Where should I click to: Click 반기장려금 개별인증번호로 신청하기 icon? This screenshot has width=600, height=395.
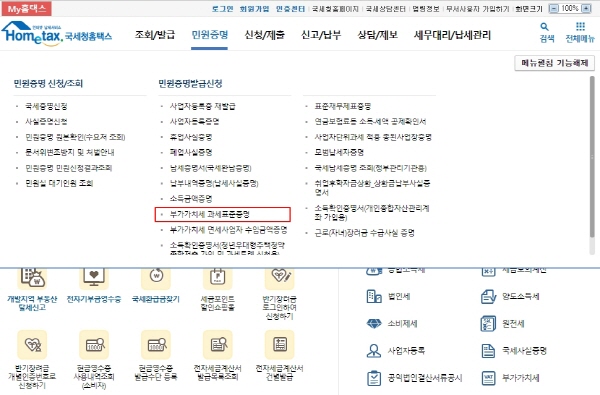[x=32, y=345]
